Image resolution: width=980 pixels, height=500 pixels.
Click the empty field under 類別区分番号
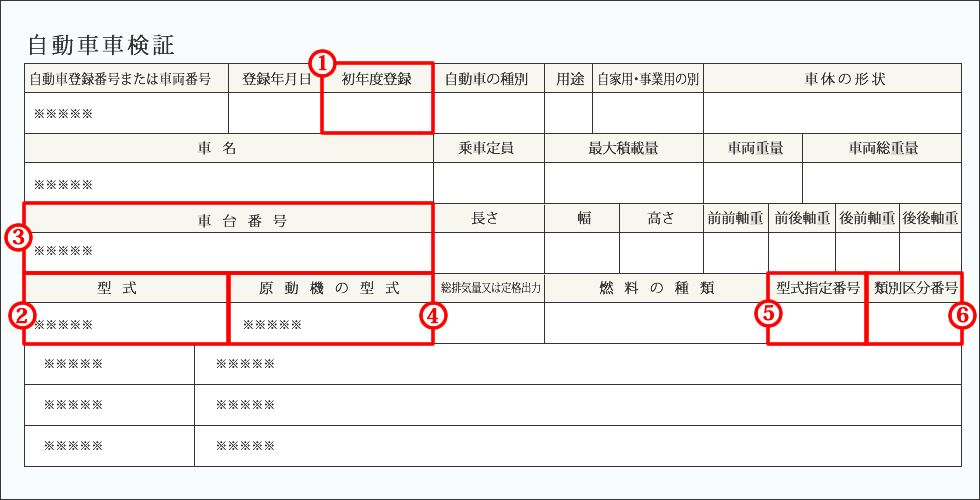(914, 323)
